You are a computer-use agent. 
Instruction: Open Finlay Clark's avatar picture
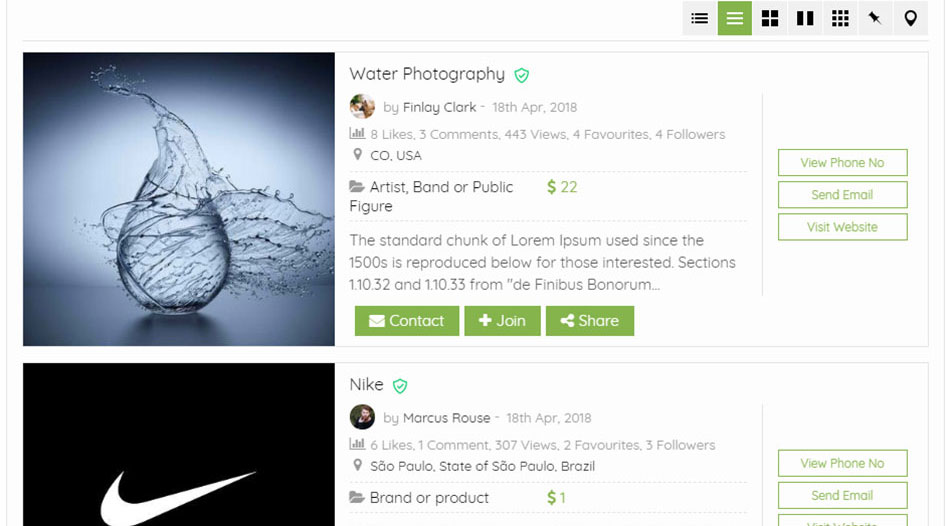pos(362,107)
